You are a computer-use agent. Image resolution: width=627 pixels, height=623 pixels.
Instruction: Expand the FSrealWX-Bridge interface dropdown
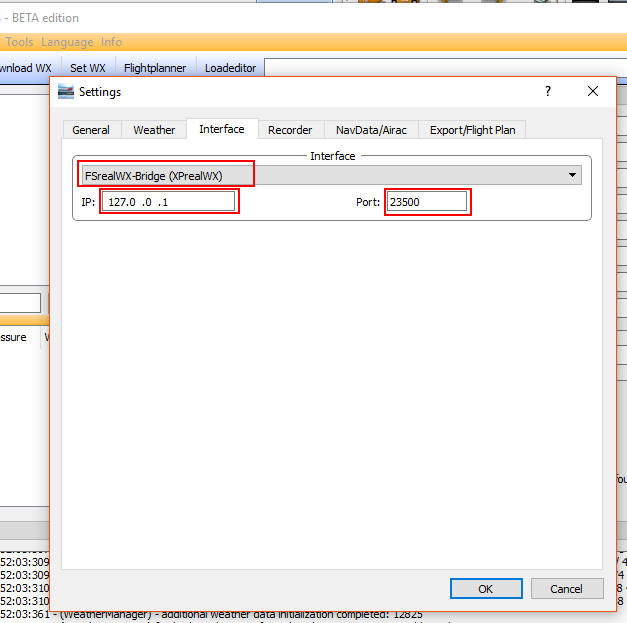[x=331, y=176]
